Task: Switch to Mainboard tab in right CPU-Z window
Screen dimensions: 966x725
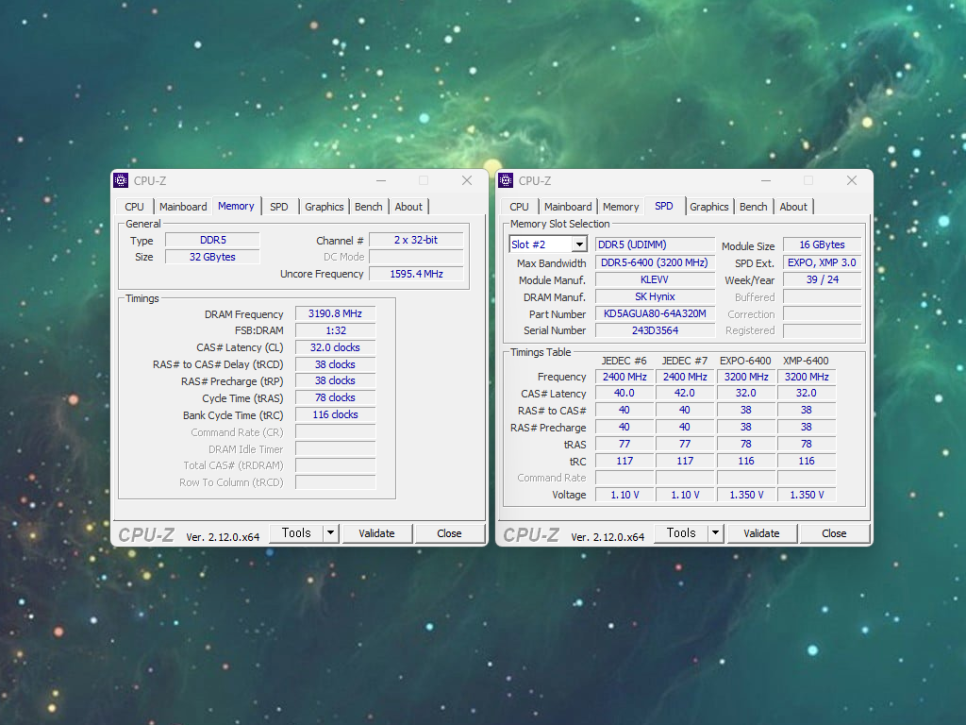Action: click(x=568, y=207)
